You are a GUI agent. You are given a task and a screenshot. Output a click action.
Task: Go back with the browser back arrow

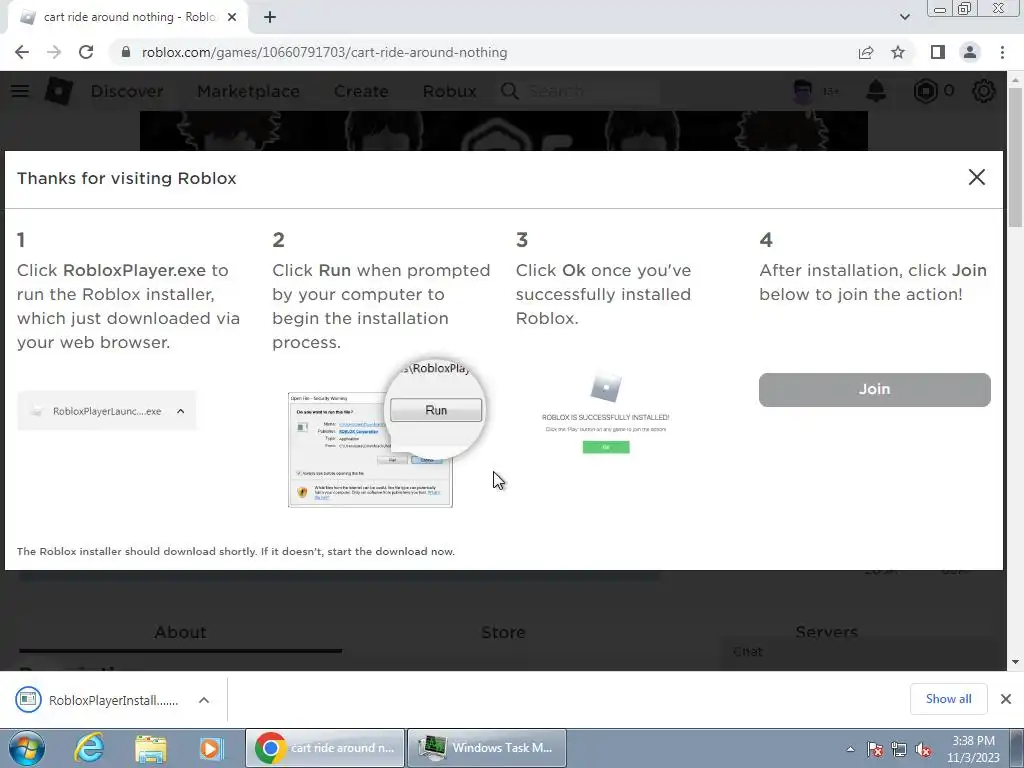point(22,52)
